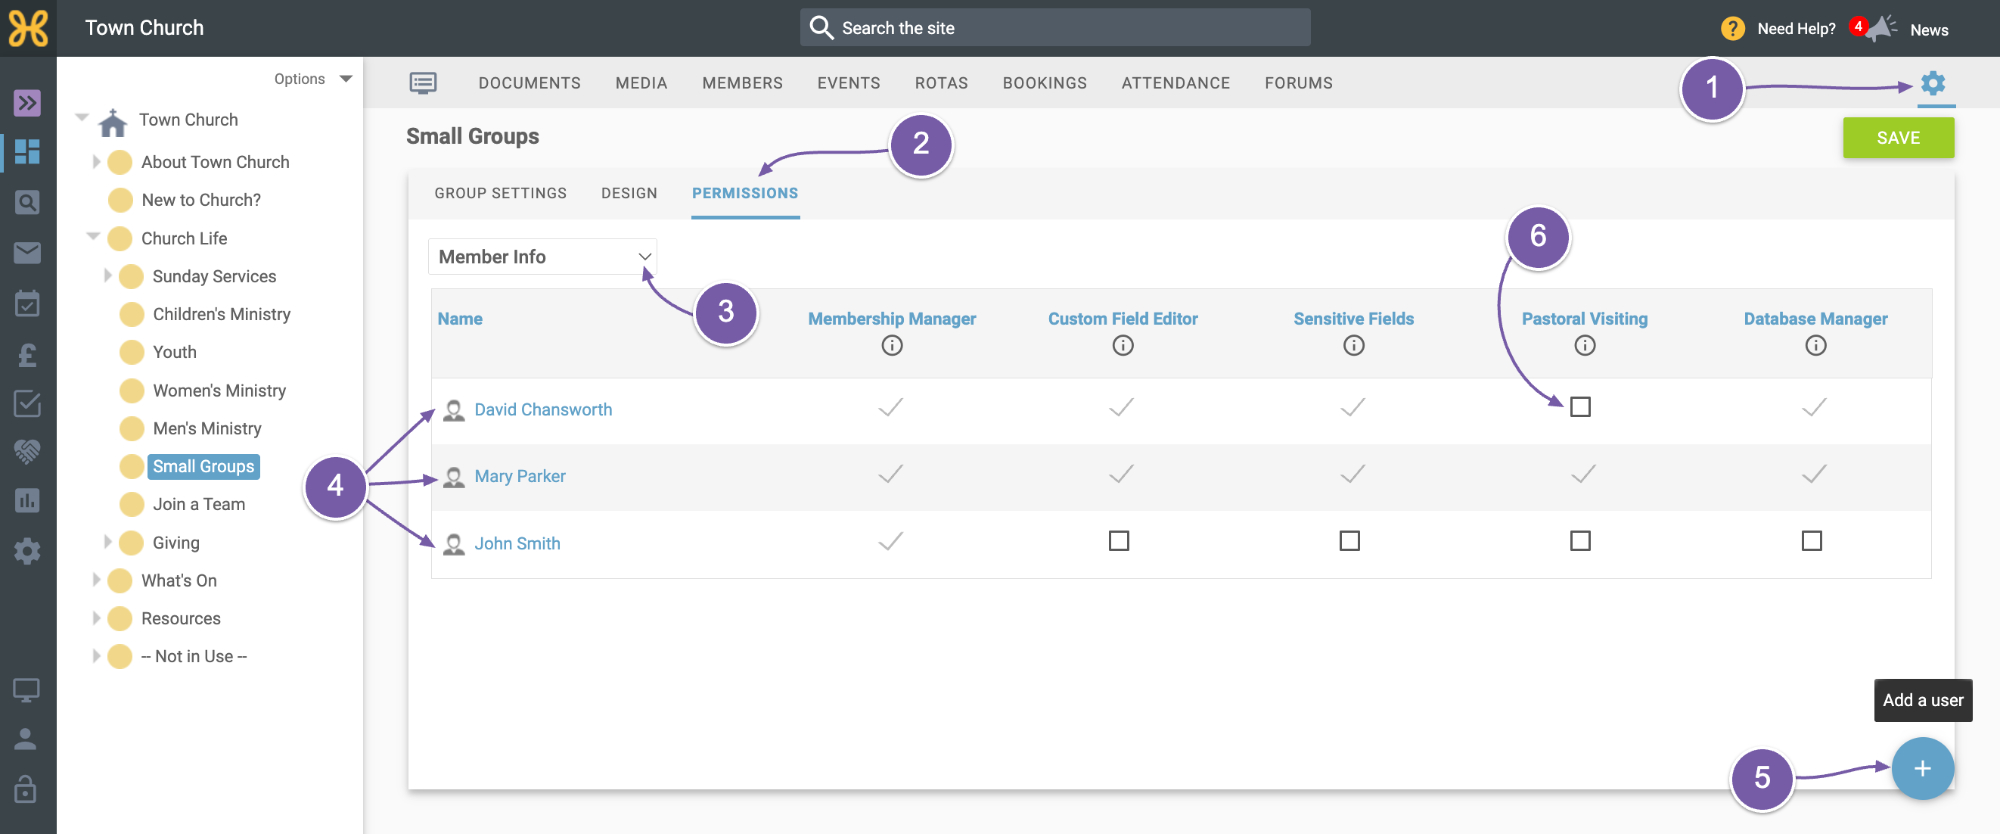Screen dimensions: 2000x834
Task: Open the News megaphone notifications icon
Action: [x=1881, y=28]
